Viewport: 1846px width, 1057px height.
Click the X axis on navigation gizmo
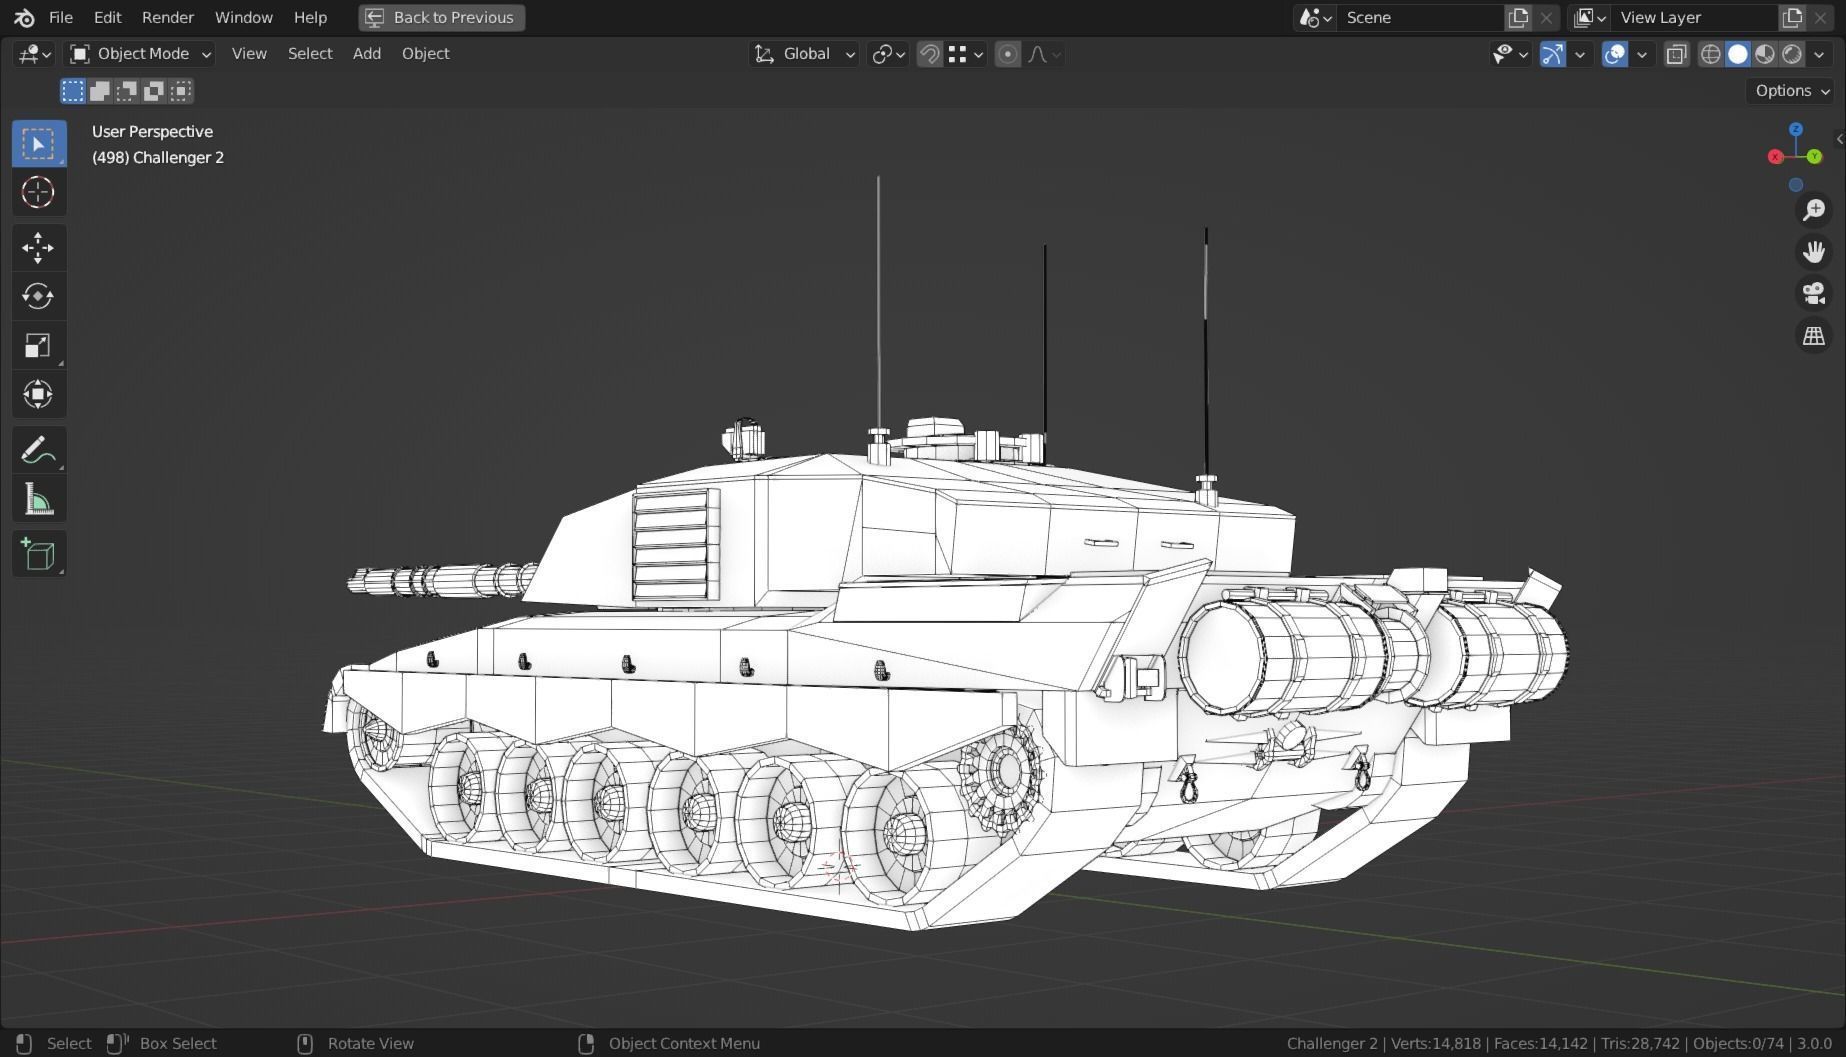pos(1775,157)
